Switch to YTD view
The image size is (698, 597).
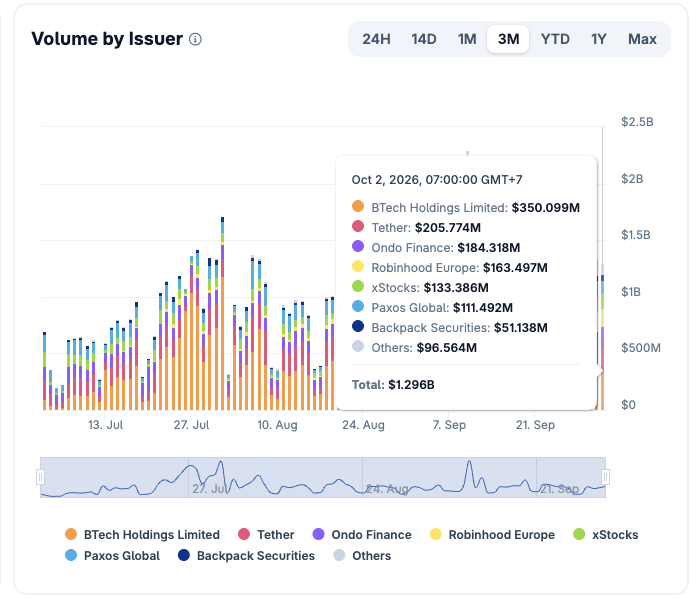click(x=555, y=39)
